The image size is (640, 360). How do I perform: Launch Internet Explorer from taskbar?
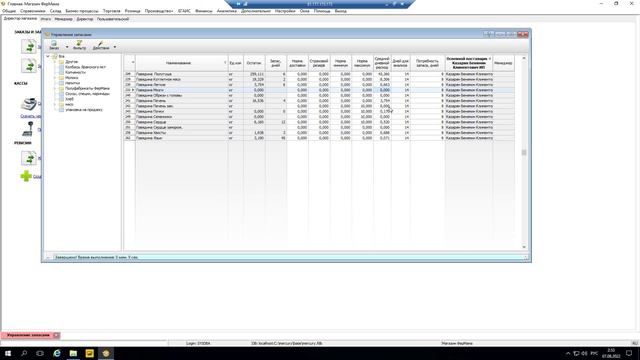tap(57, 353)
